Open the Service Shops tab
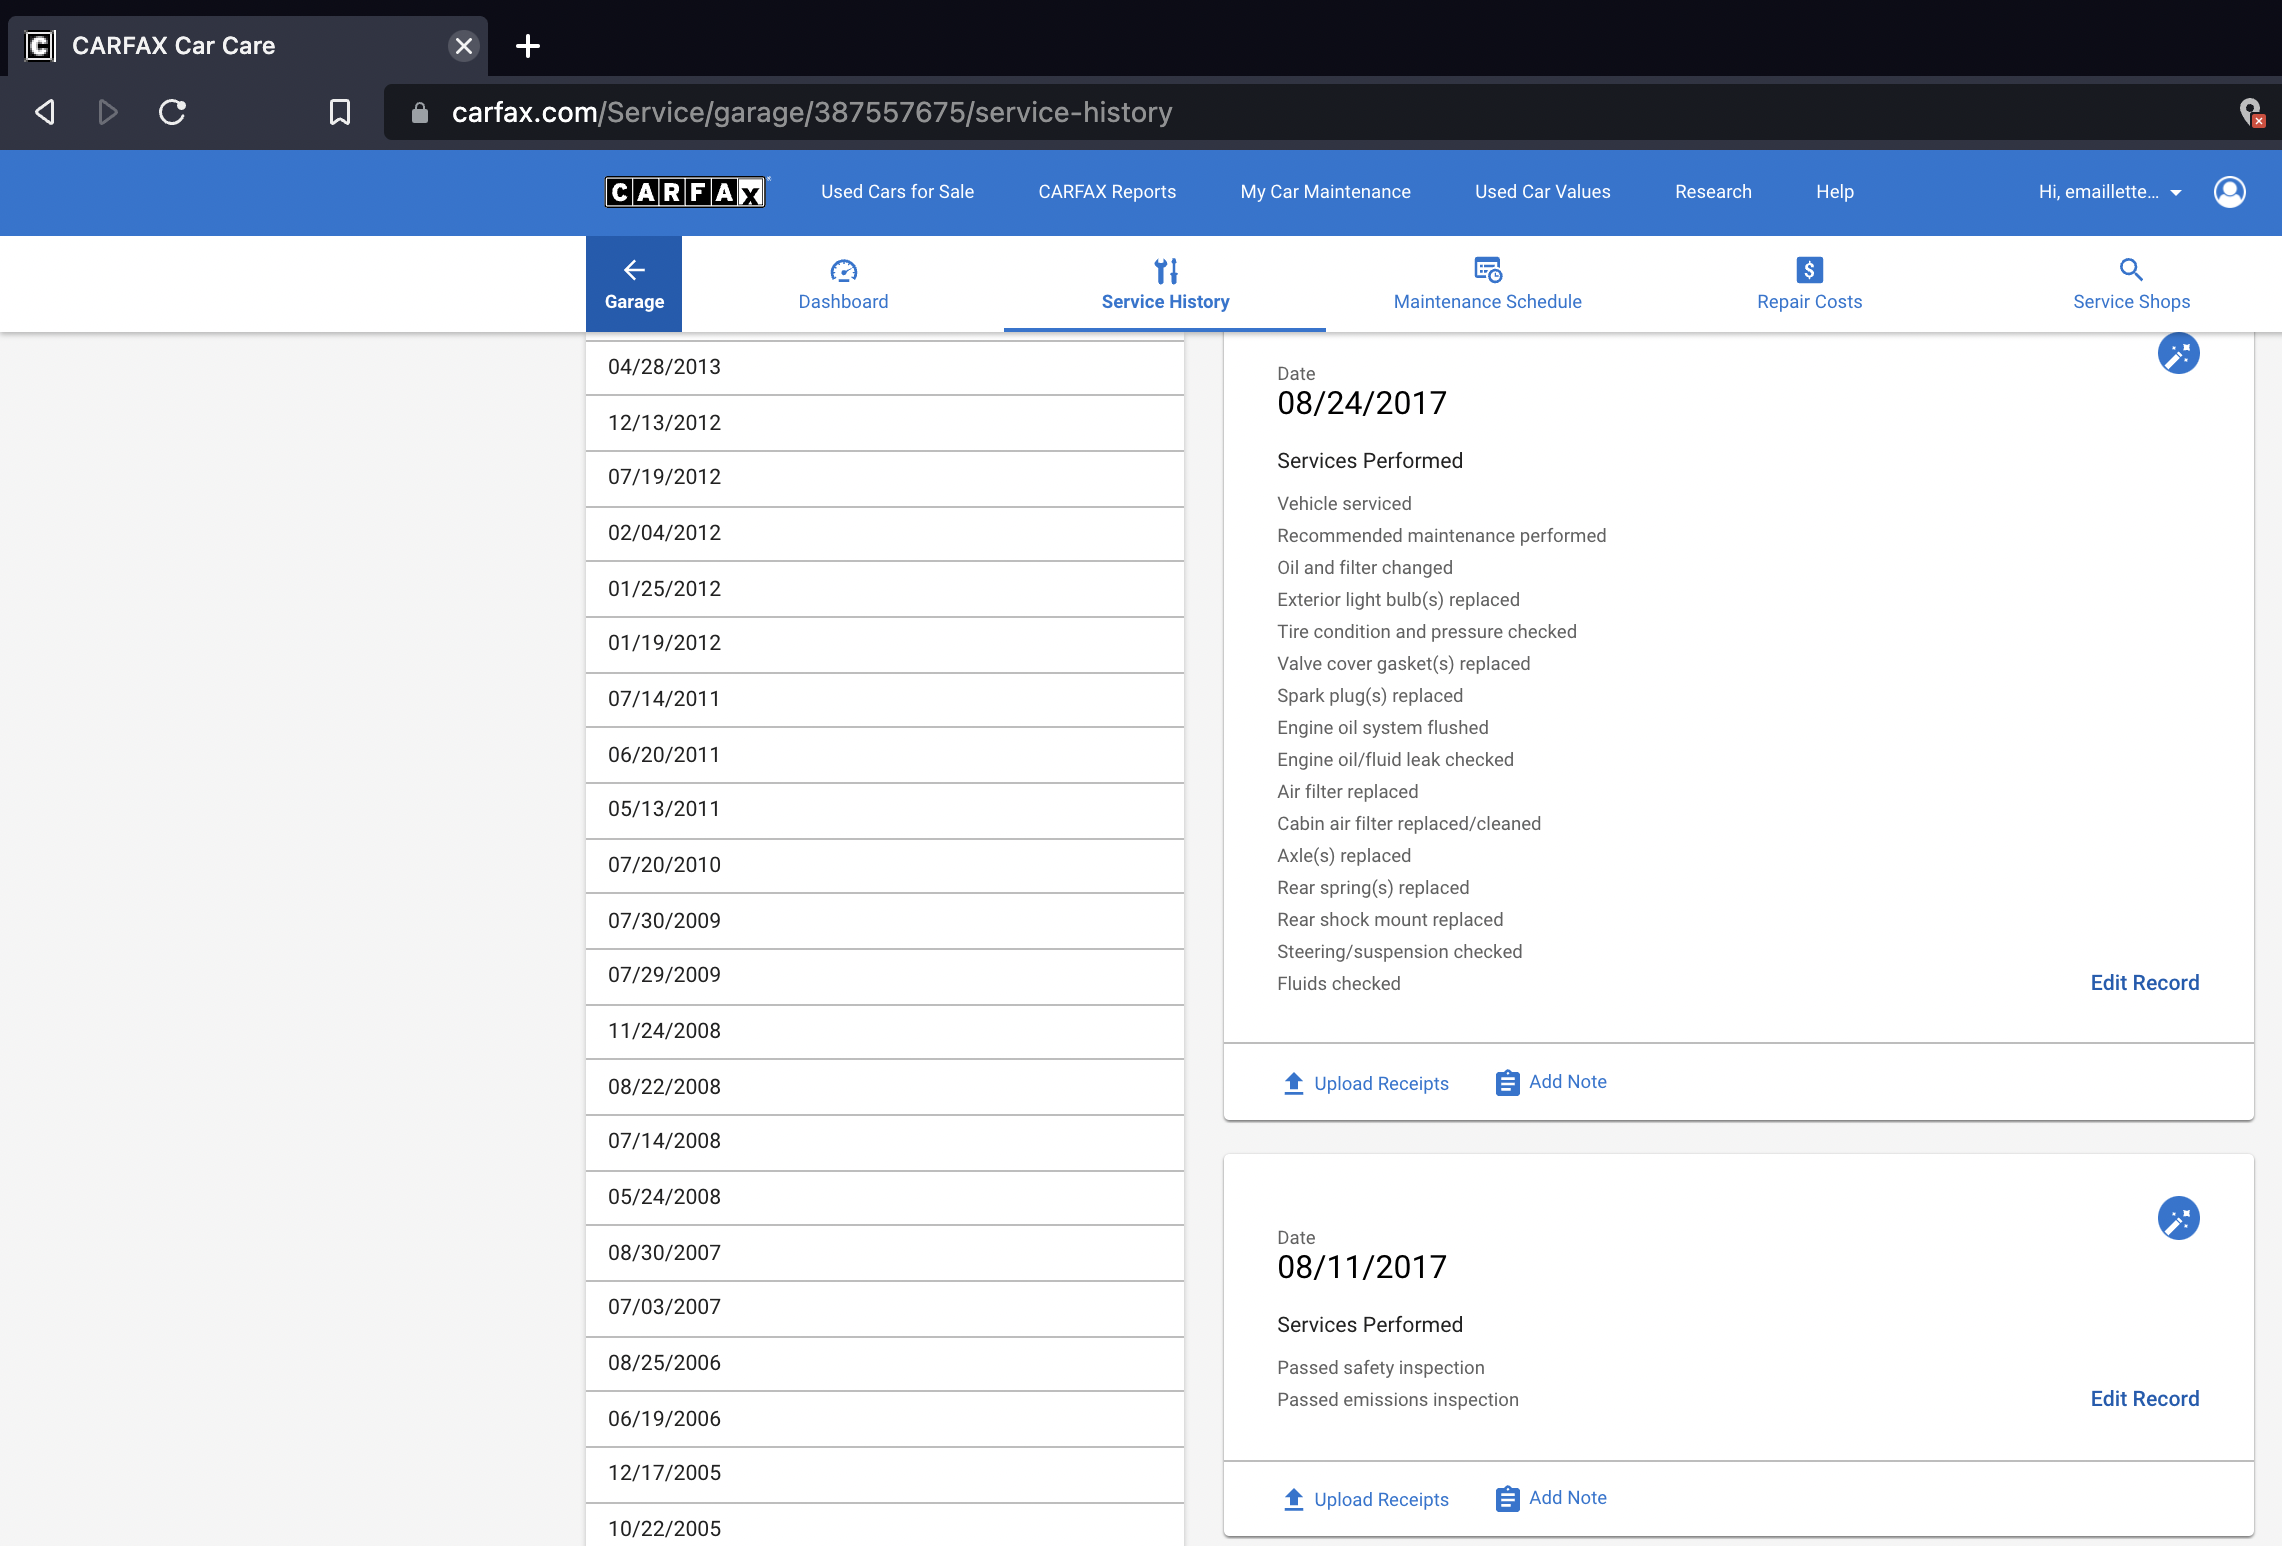 pyautogui.click(x=2131, y=284)
